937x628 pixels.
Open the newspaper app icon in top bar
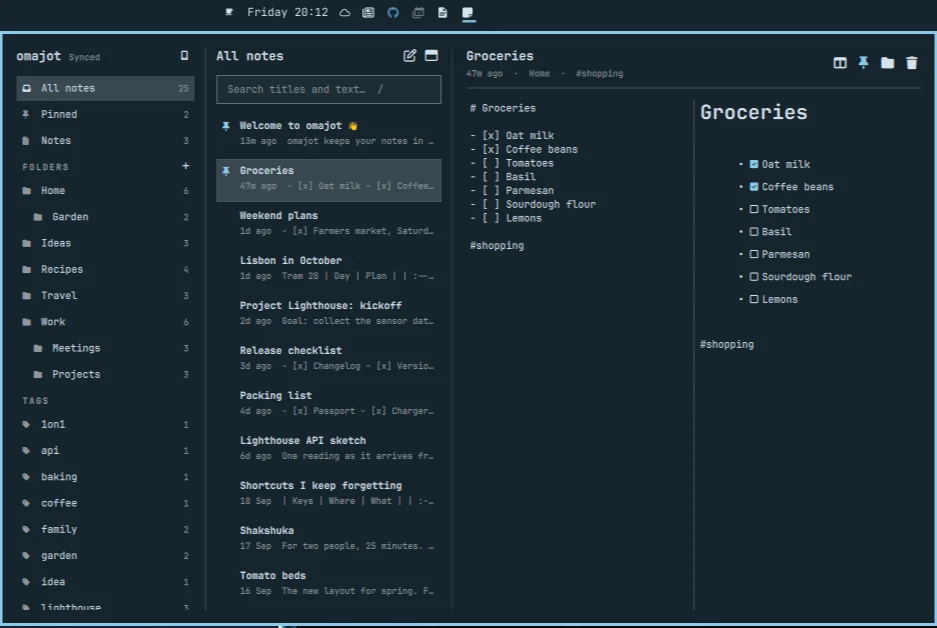tap(368, 13)
